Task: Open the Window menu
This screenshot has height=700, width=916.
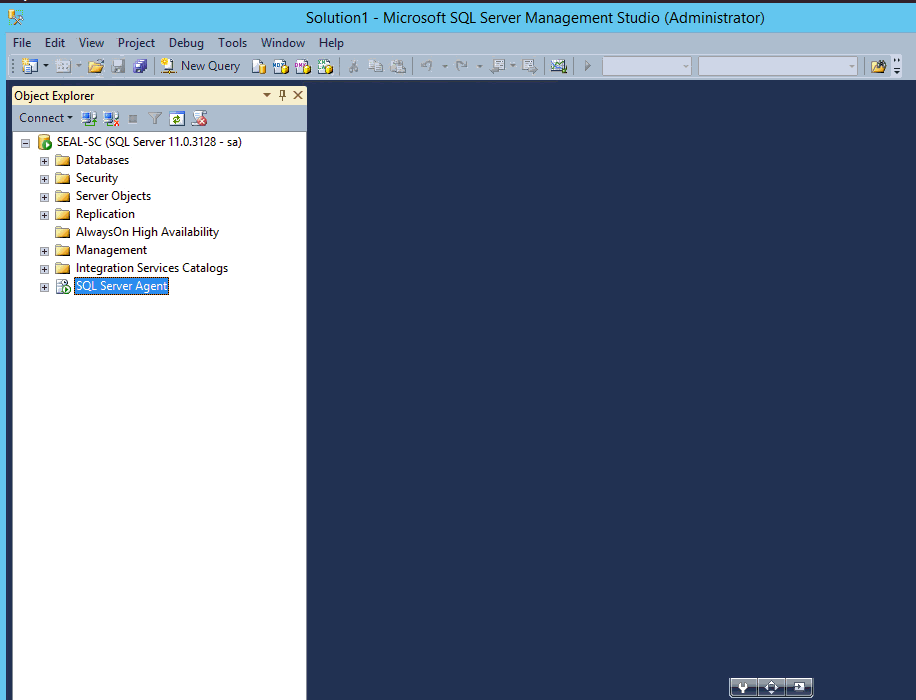Action: click(283, 43)
